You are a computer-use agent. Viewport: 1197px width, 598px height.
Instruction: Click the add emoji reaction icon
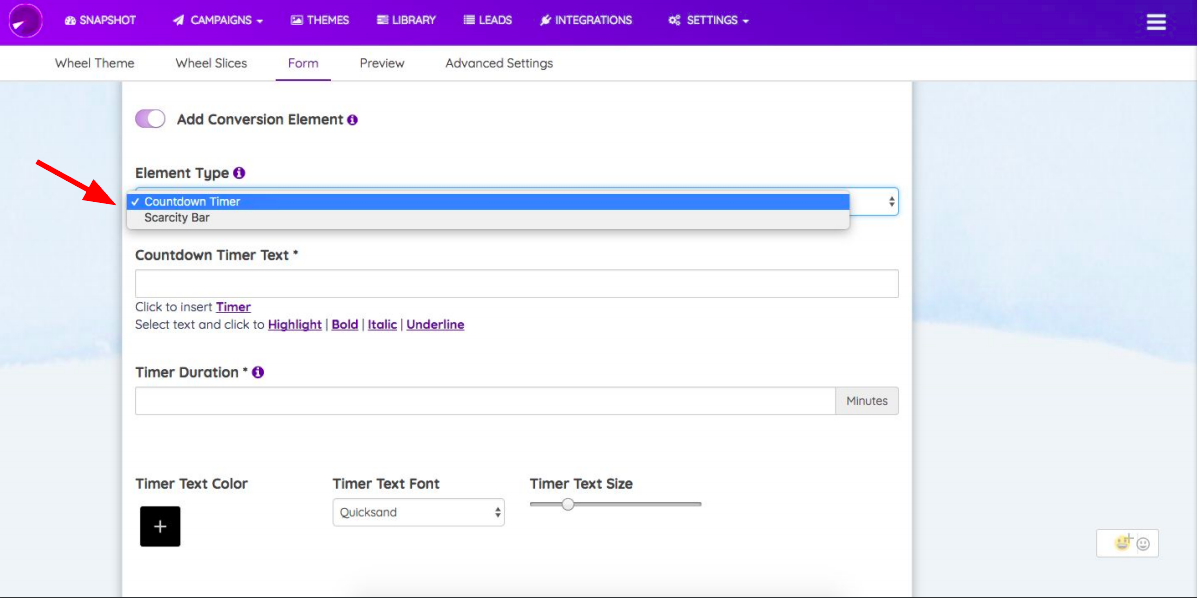click(1122, 542)
